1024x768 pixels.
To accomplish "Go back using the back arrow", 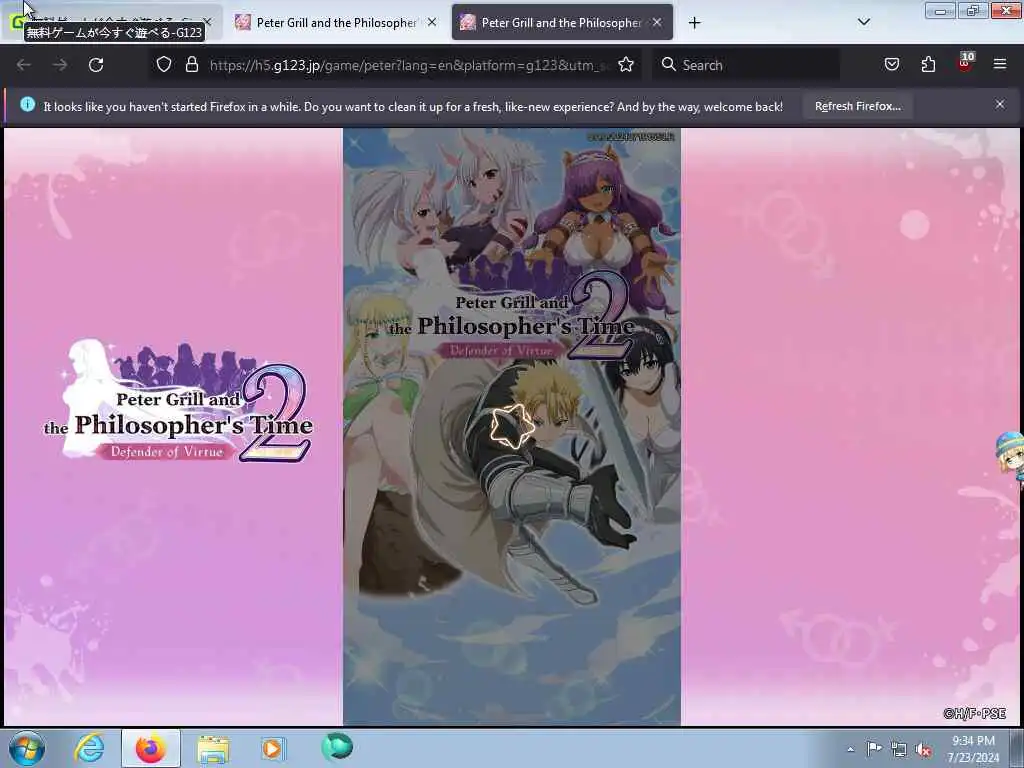I will (24, 65).
